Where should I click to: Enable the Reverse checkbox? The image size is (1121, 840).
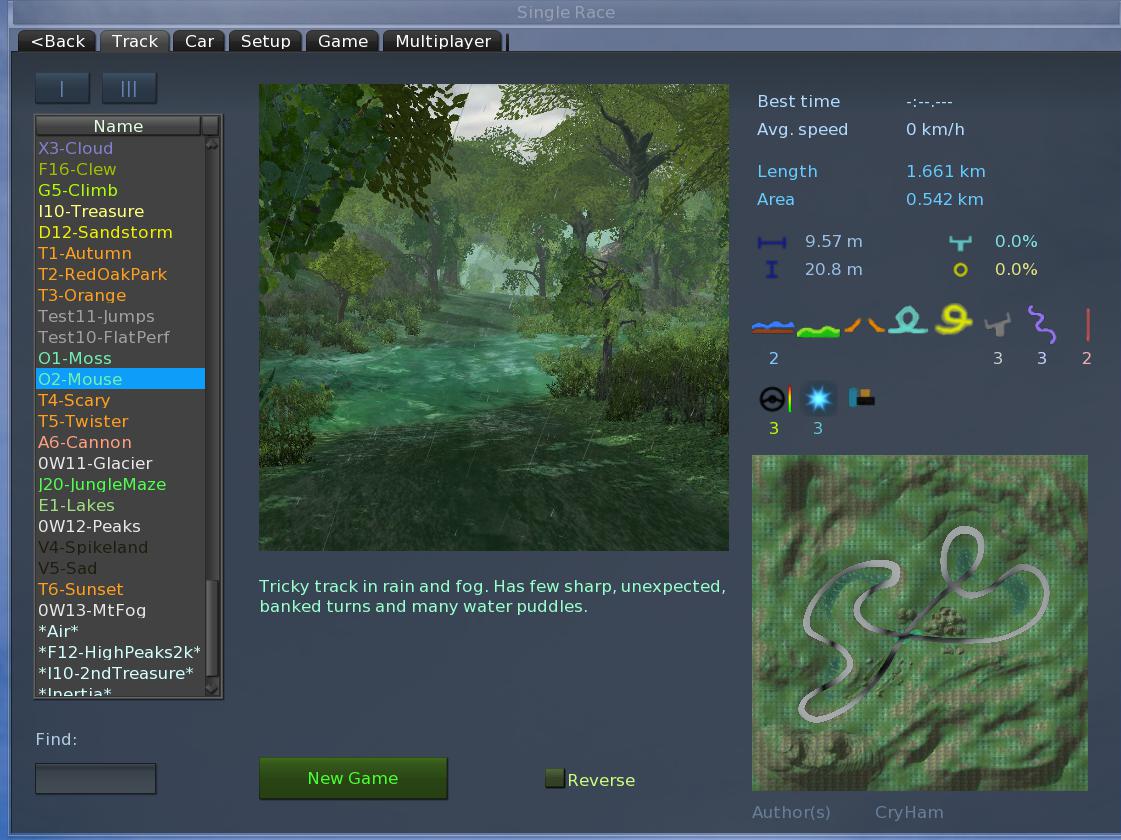point(555,779)
